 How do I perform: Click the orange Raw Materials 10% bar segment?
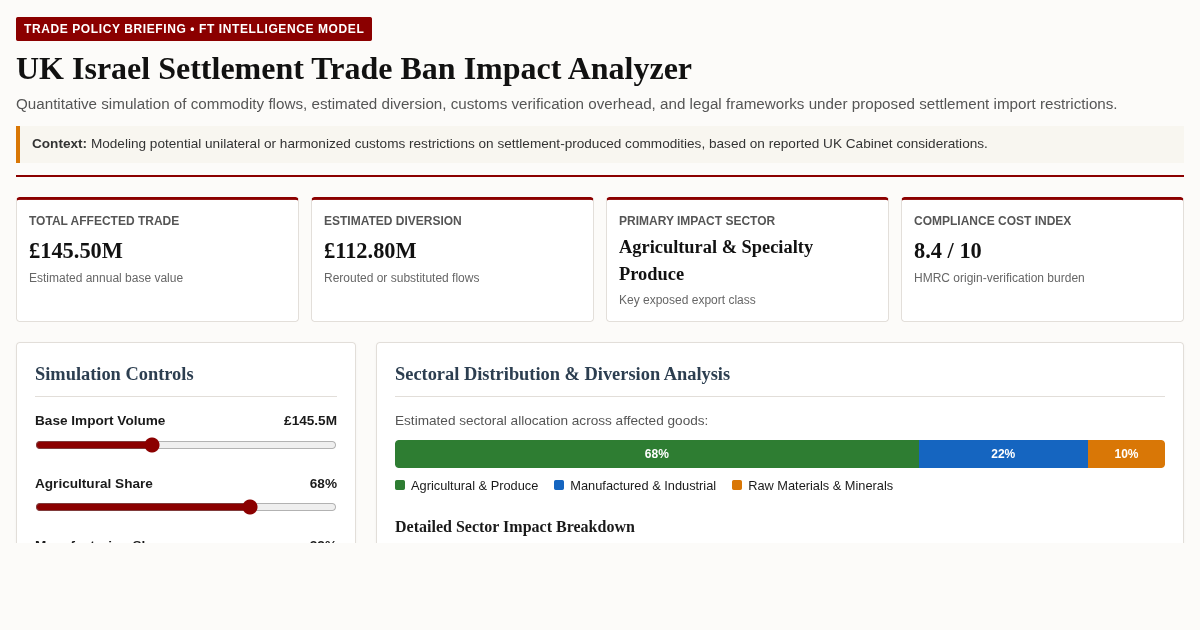tap(1126, 454)
